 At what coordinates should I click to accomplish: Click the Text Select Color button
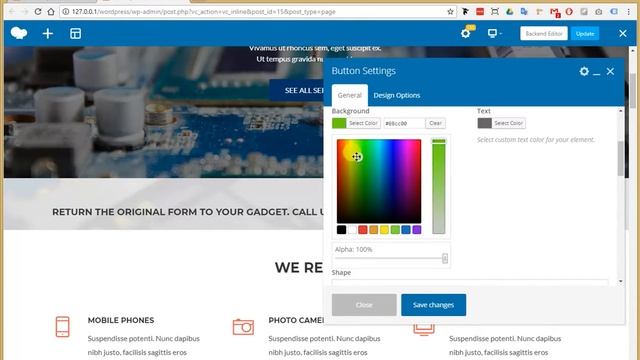pos(508,123)
